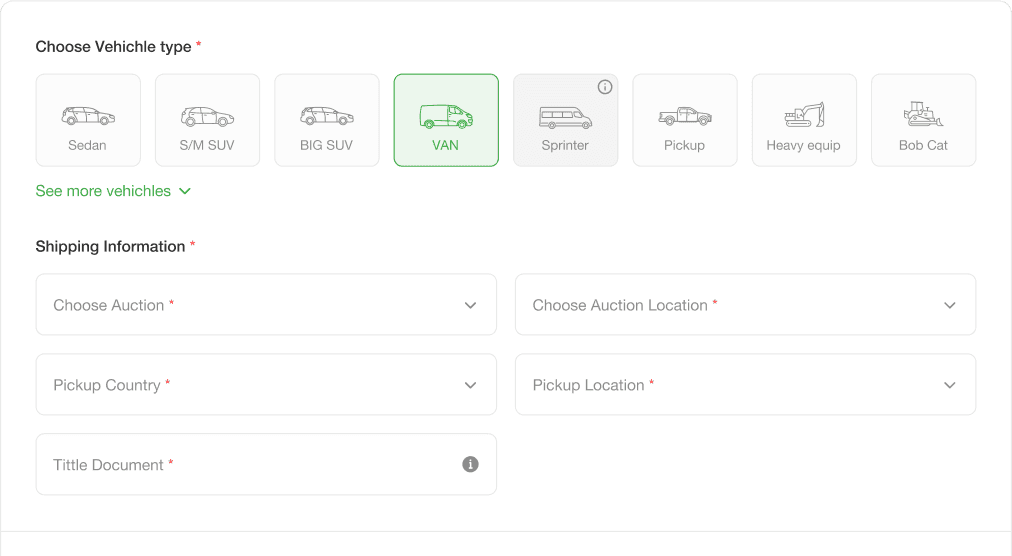Open the Choose Auction Location dropdown
The width and height of the screenshot is (1012, 556).
[x=745, y=305]
